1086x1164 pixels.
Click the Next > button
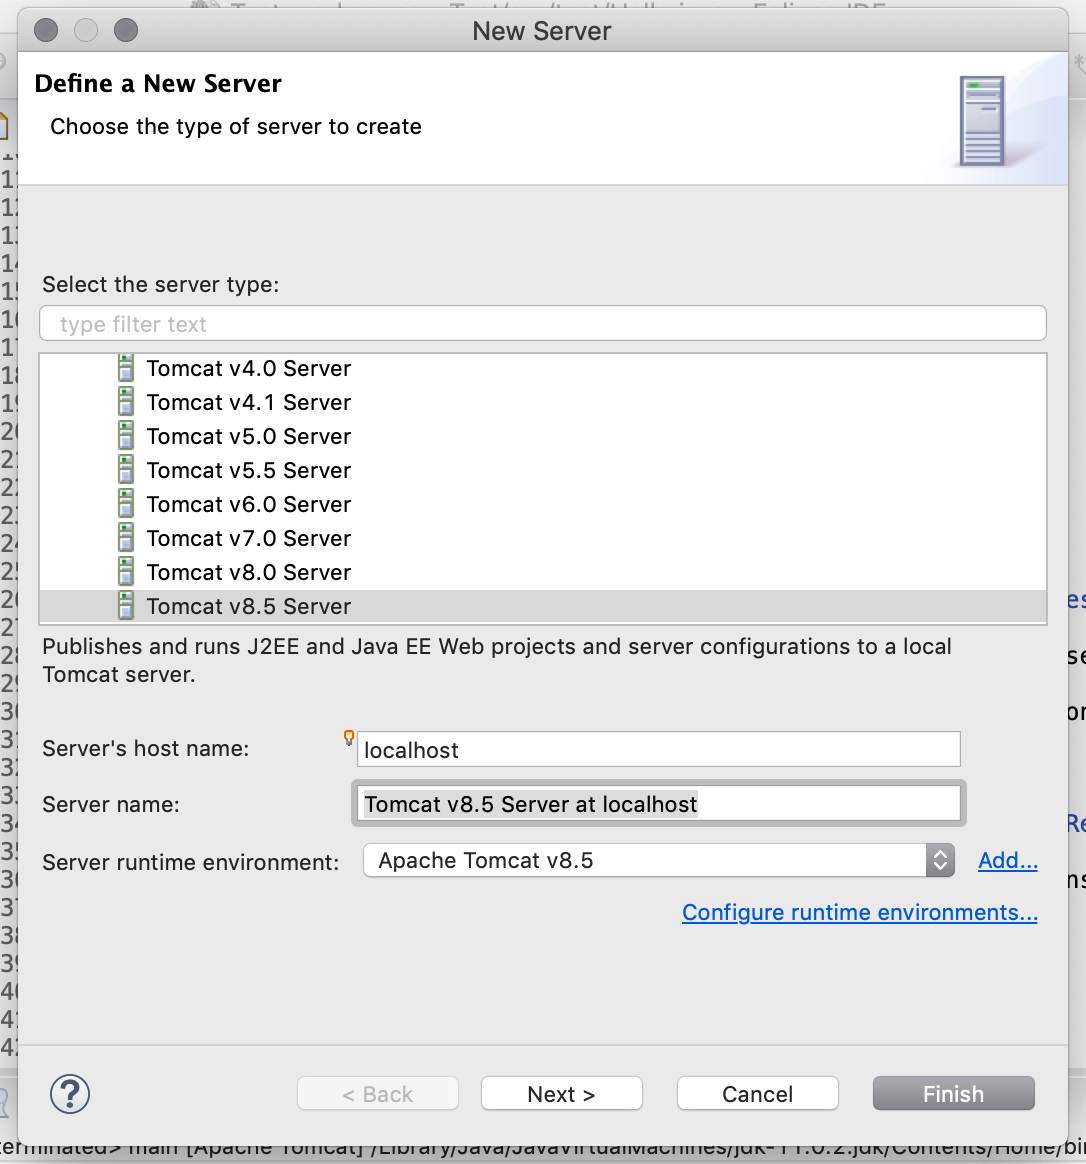coord(561,1093)
